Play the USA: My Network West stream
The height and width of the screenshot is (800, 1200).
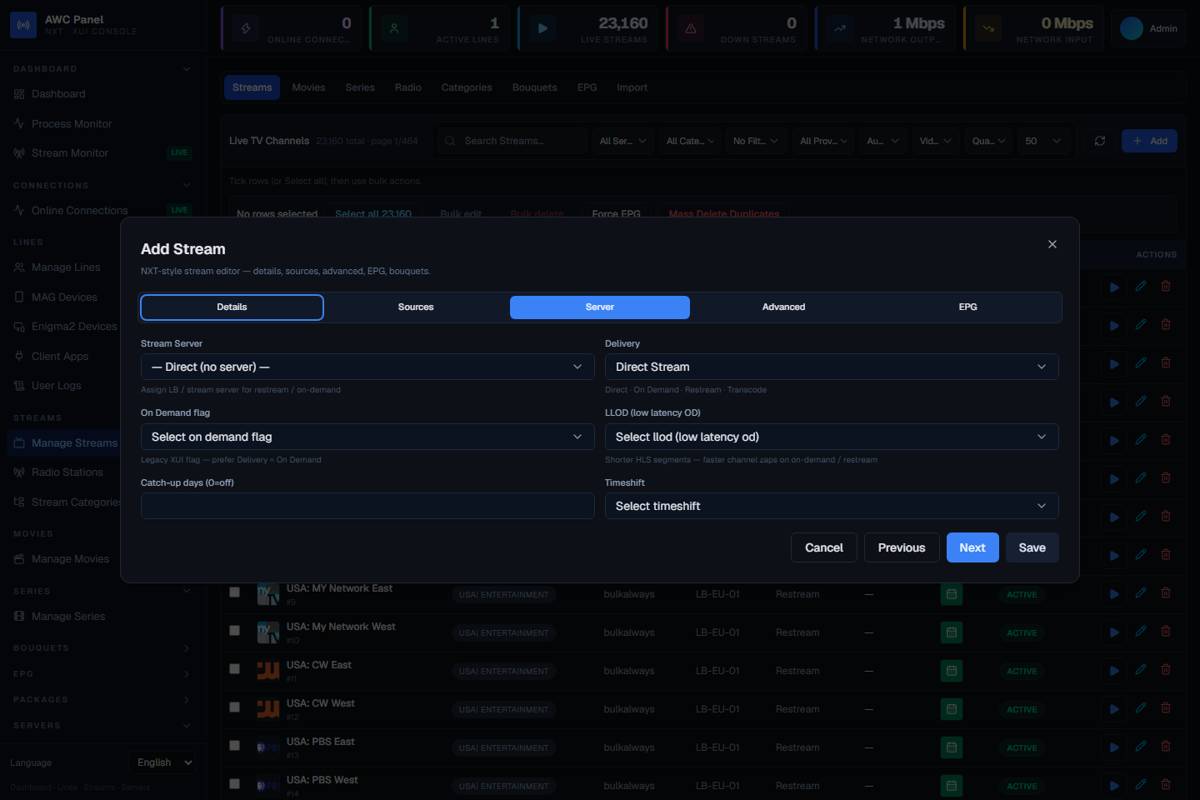click(1115, 632)
